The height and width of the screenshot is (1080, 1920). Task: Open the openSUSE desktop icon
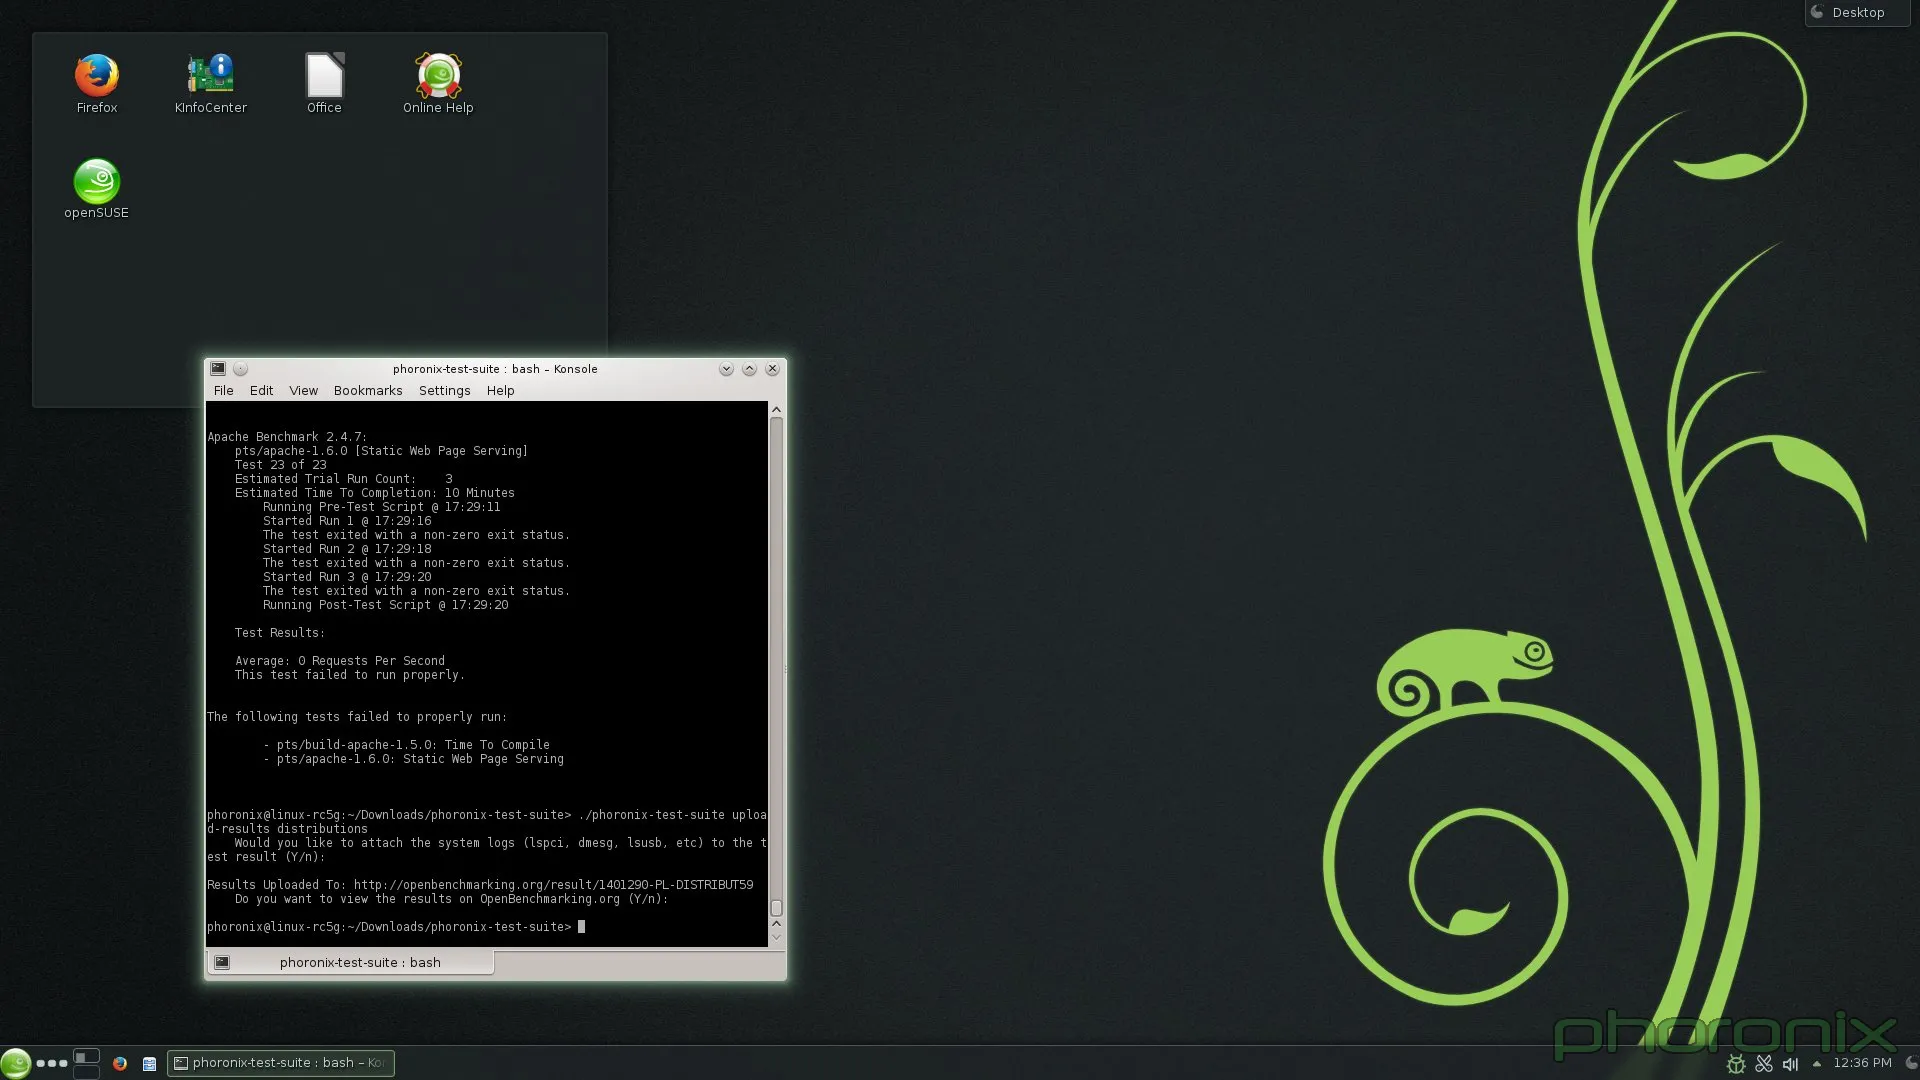(x=97, y=183)
